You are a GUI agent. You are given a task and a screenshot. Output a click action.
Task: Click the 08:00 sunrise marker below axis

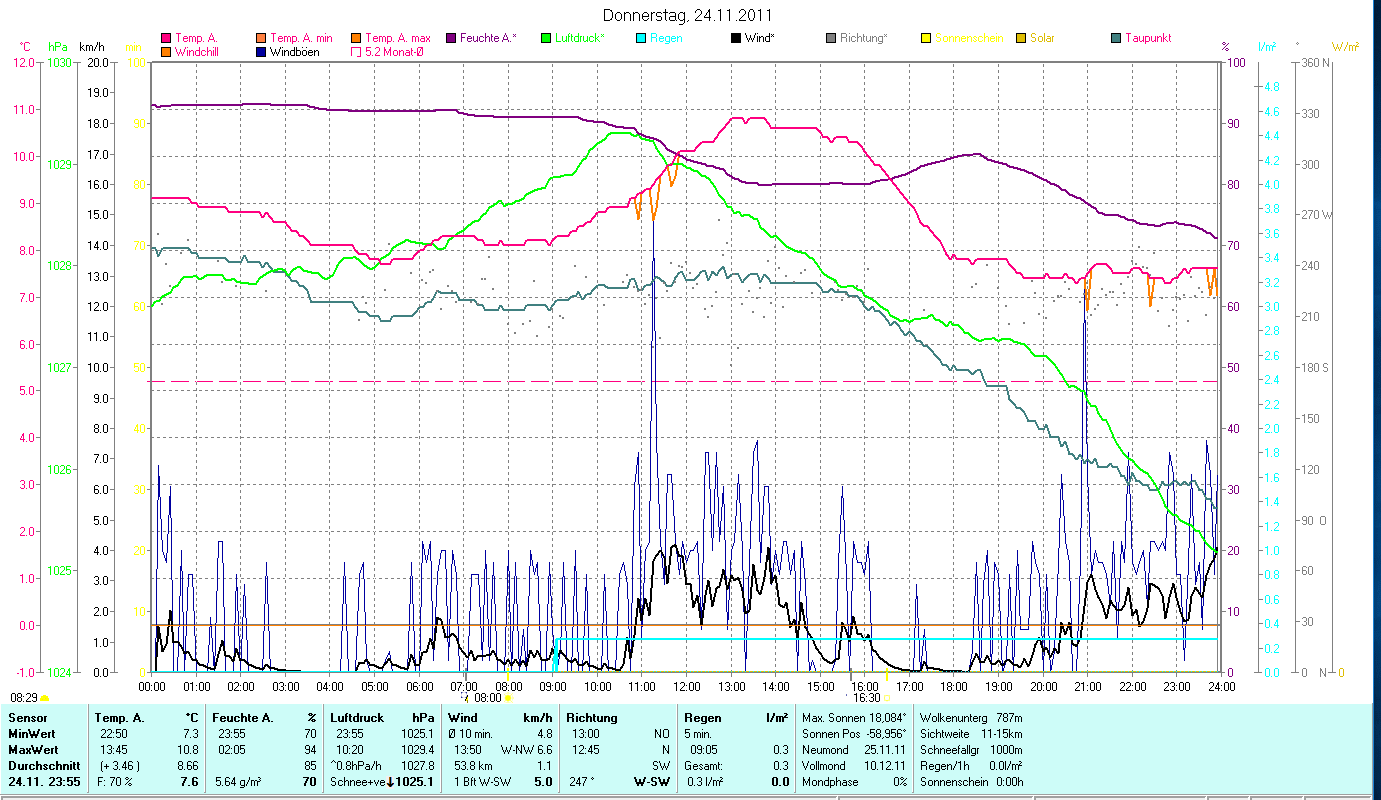pyautogui.click(x=488, y=698)
